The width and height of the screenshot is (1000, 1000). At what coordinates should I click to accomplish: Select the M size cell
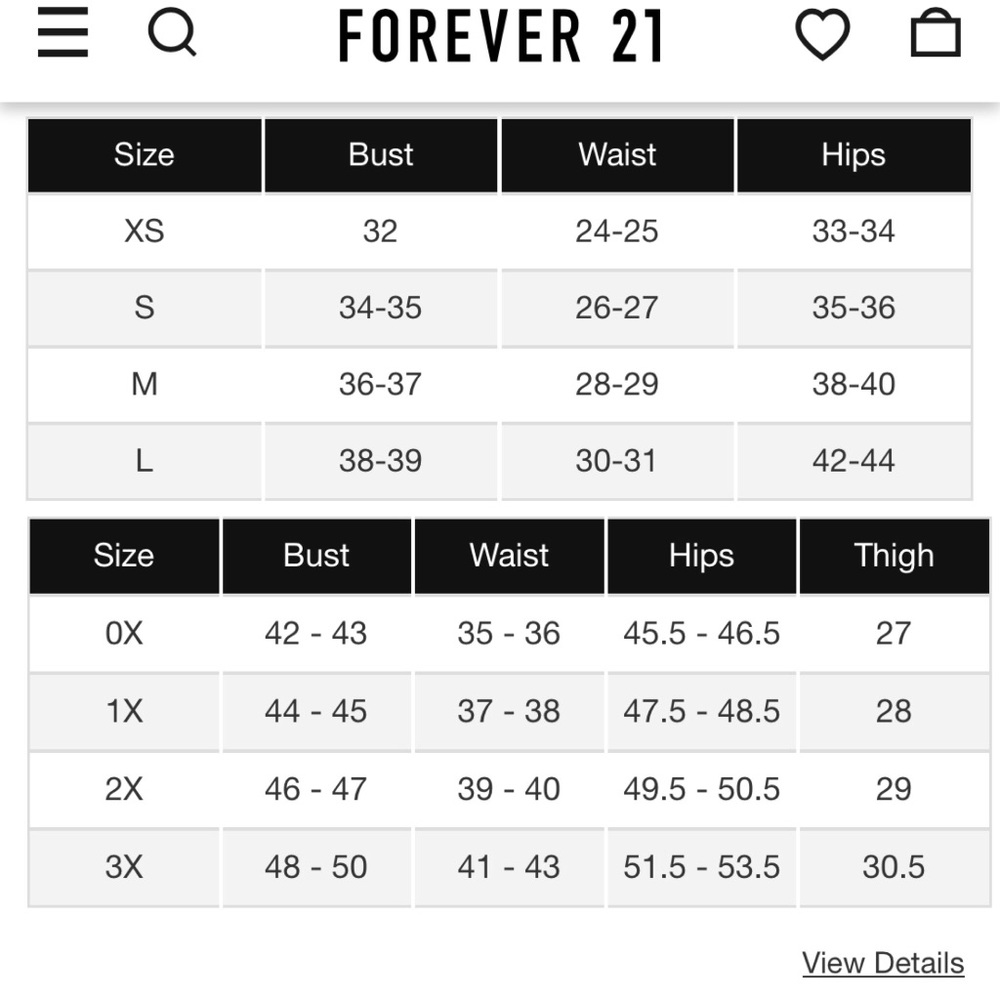point(144,384)
